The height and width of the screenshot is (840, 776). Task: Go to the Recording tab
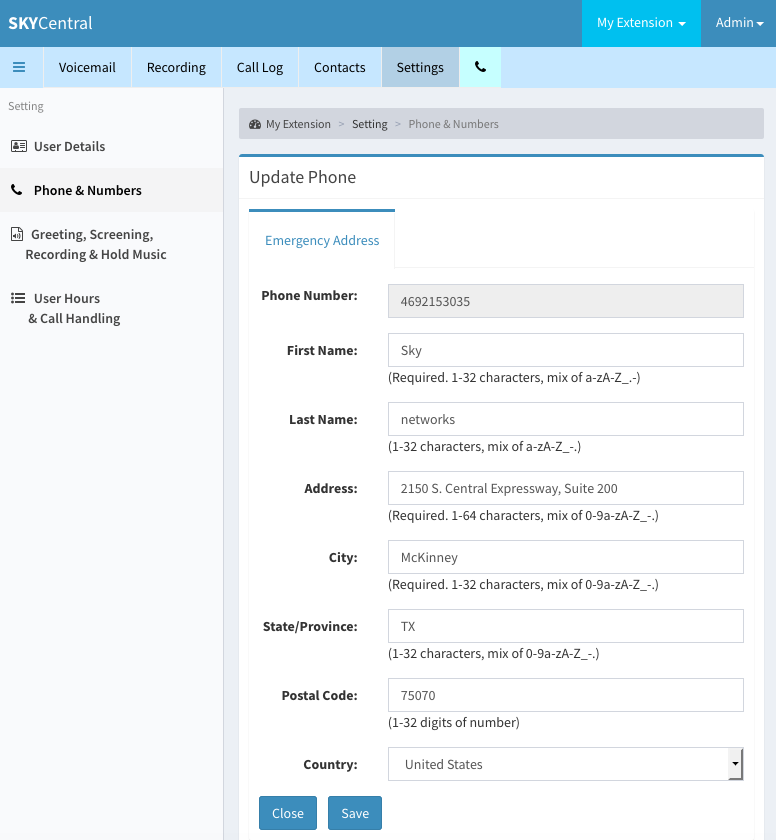[x=176, y=67]
